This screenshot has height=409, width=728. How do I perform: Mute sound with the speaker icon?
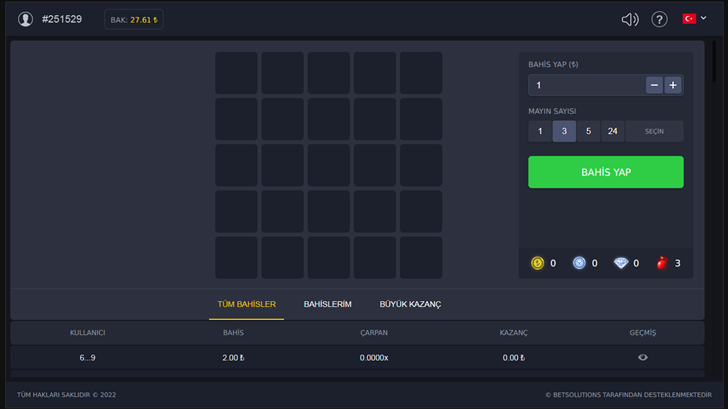pyautogui.click(x=630, y=19)
